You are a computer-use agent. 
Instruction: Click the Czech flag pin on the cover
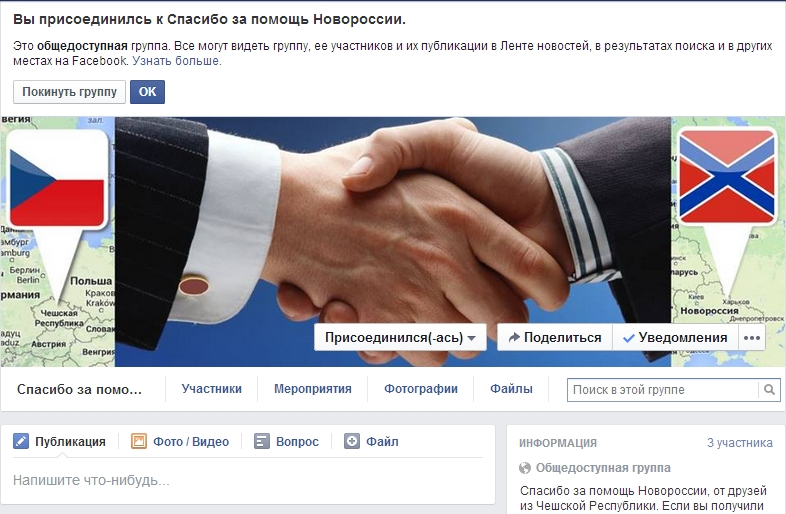[57, 180]
